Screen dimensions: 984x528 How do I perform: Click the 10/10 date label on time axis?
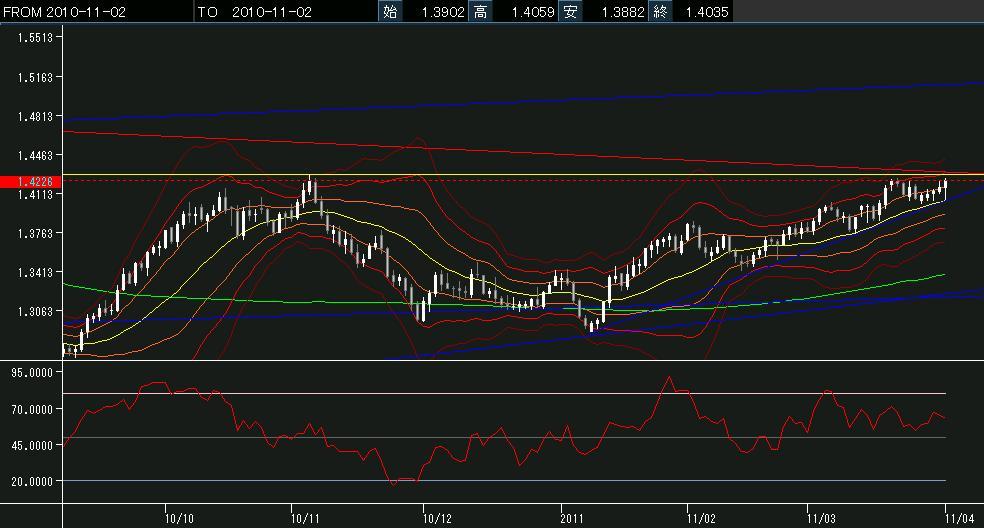[181, 519]
